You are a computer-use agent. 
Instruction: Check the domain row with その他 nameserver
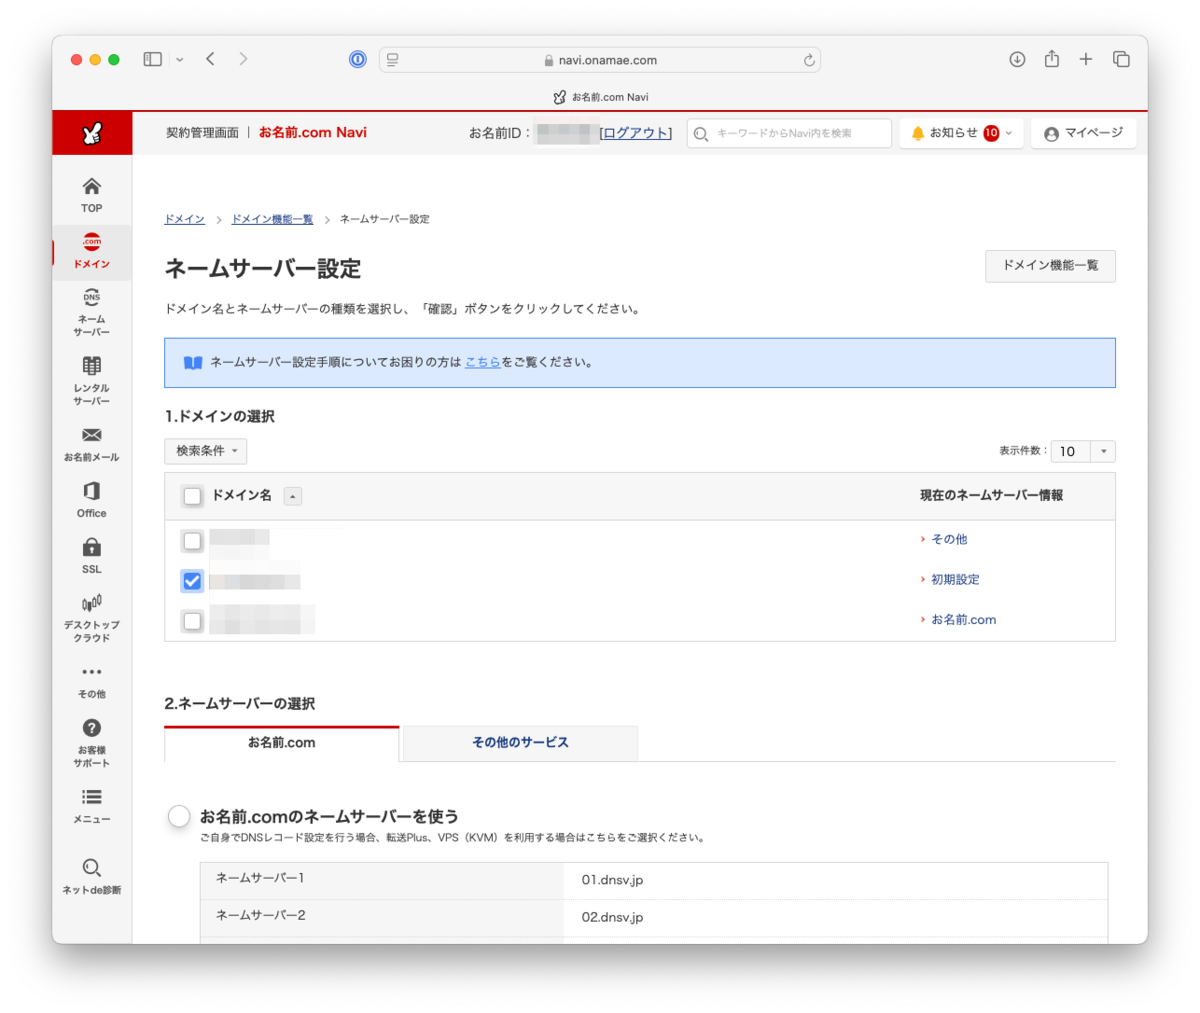(x=192, y=541)
